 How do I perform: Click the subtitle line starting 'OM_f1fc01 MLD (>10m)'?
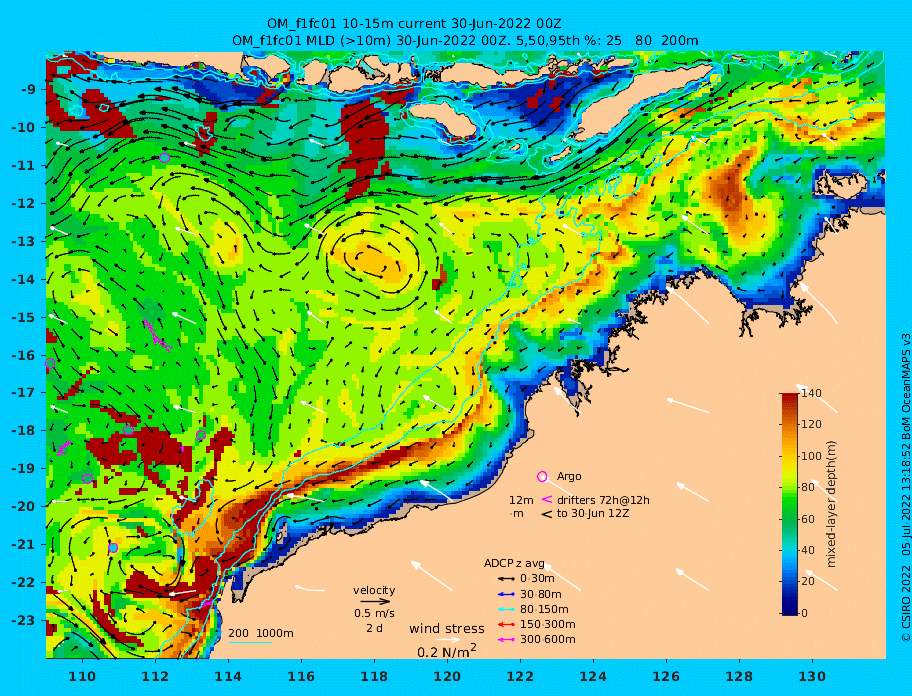pyautogui.click(x=465, y=41)
